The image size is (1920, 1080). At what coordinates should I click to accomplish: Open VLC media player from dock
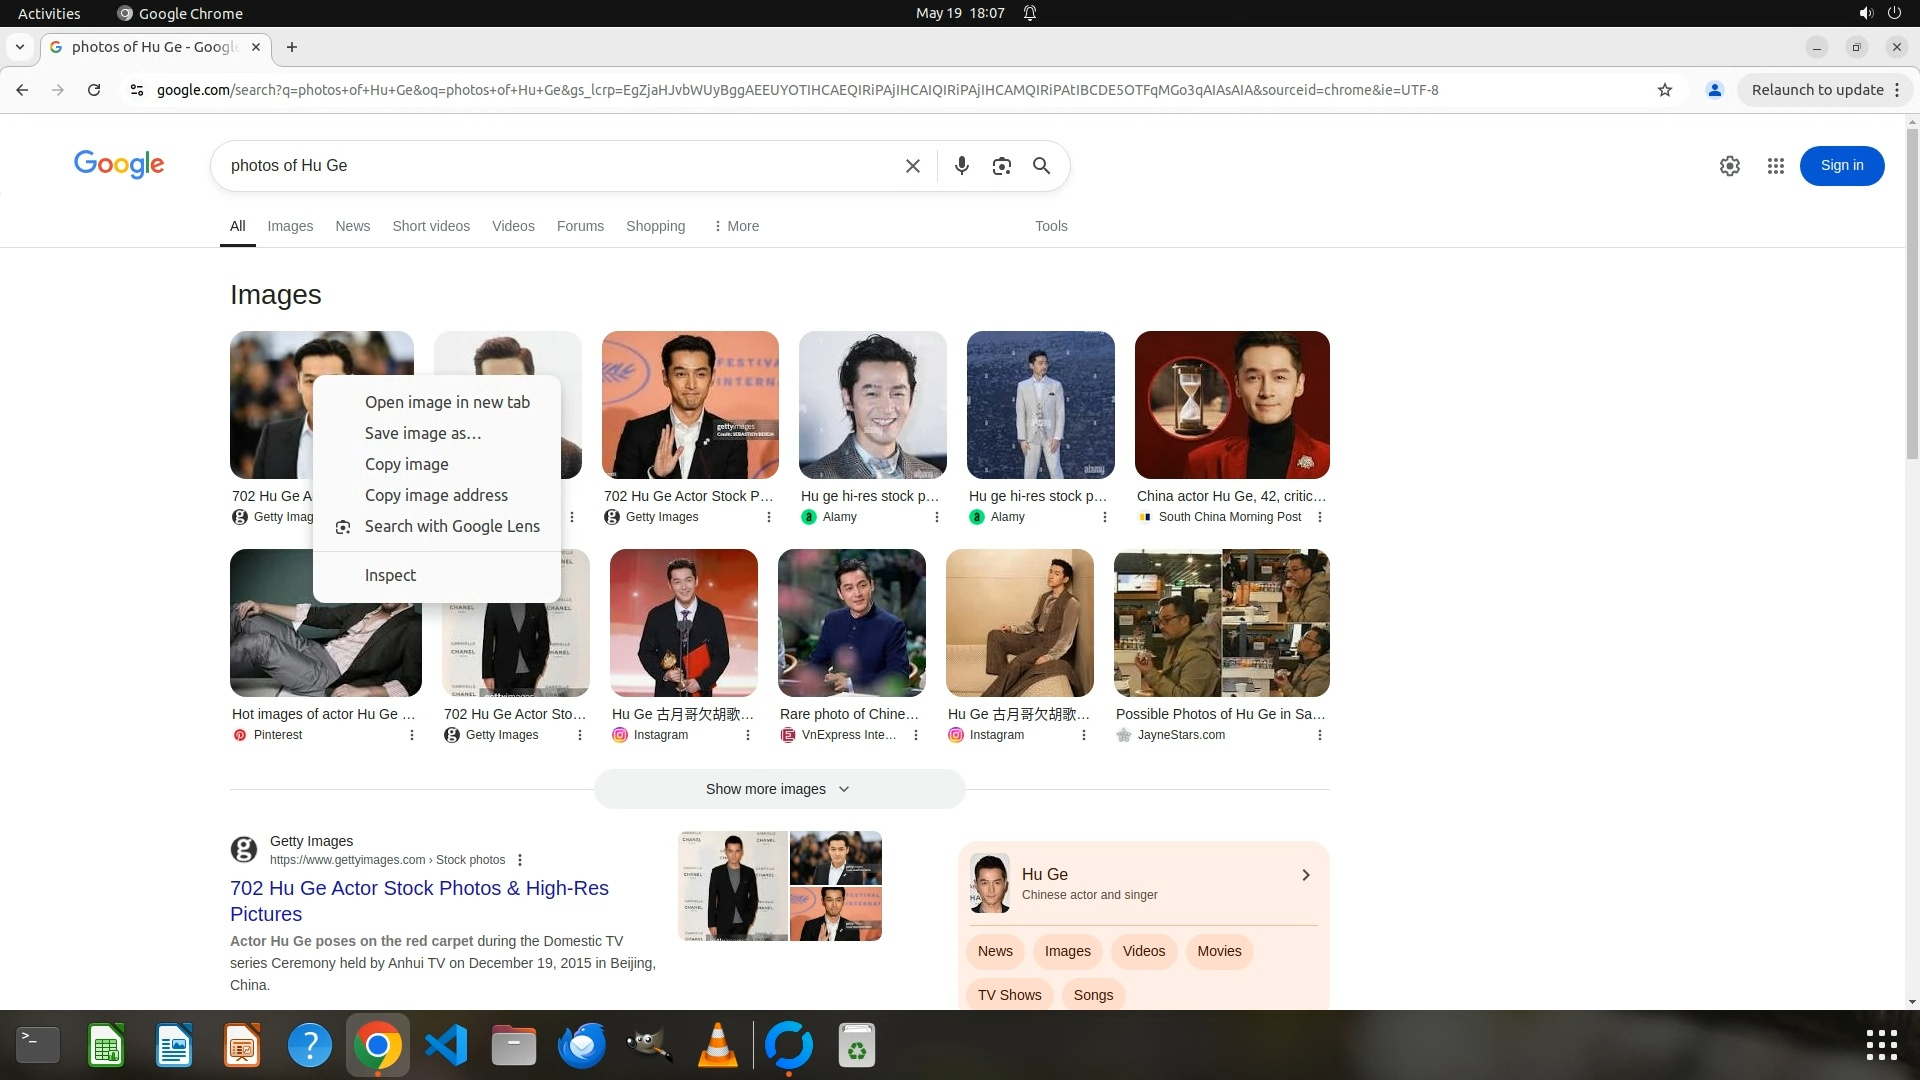click(x=717, y=1046)
